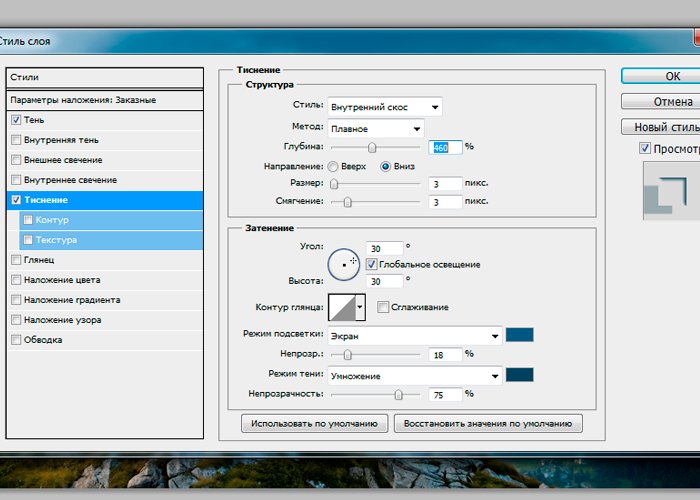Click the angle dial for lighting direction

pos(344,263)
